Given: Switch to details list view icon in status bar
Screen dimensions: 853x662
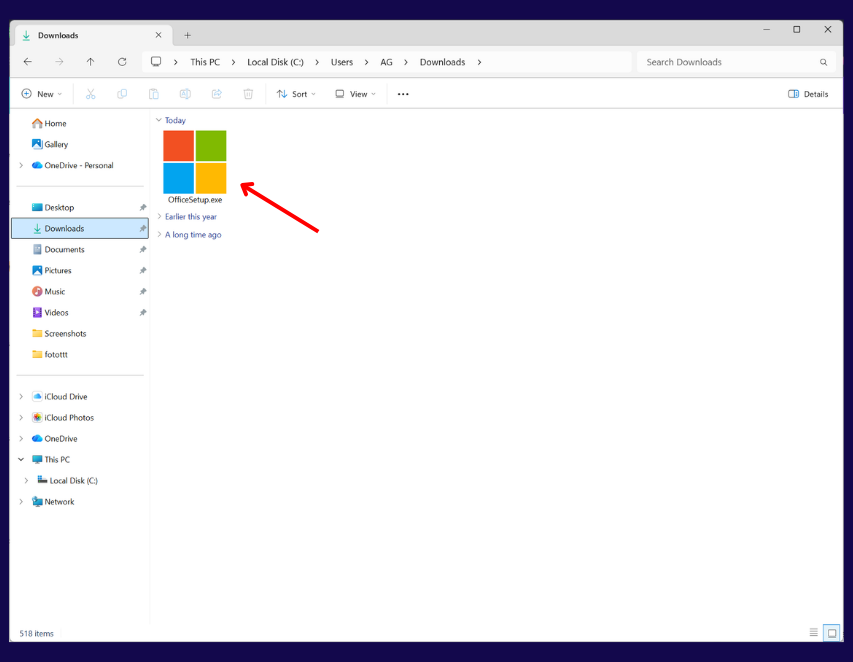Looking at the screenshot, I should (x=813, y=632).
